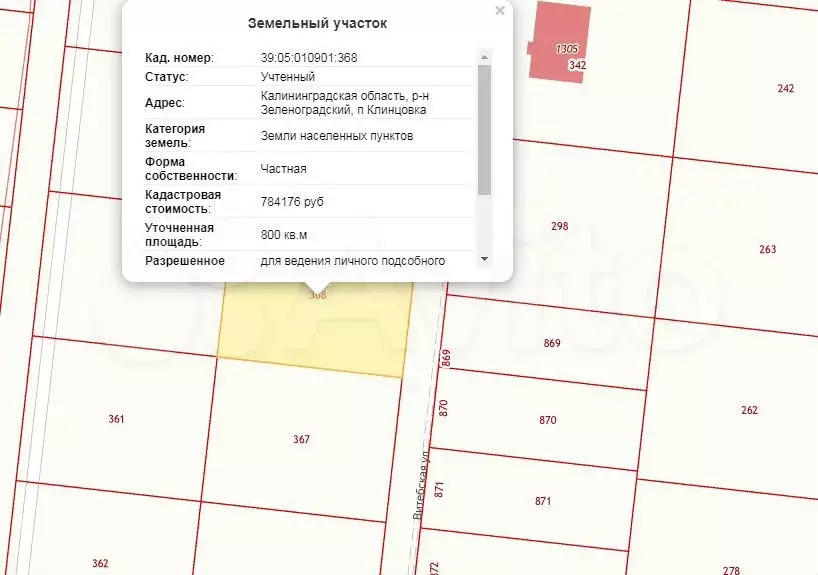Viewport: 818px width, 575px height.
Task: Click parcel label 342 near building
Action: tap(578, 65)
